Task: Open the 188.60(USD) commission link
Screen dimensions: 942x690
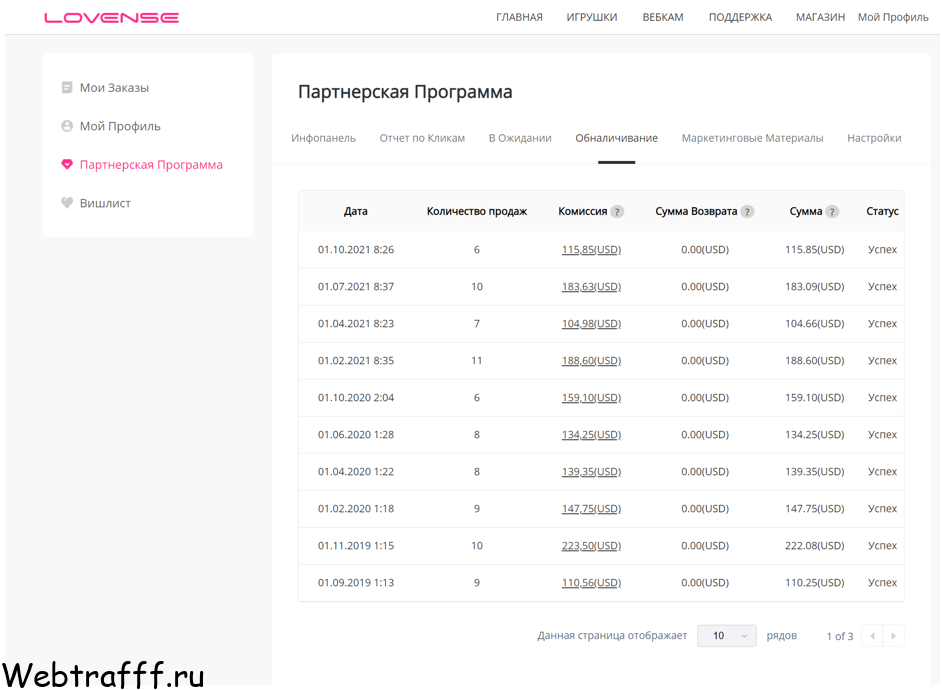Action: [x=591, y=361]
